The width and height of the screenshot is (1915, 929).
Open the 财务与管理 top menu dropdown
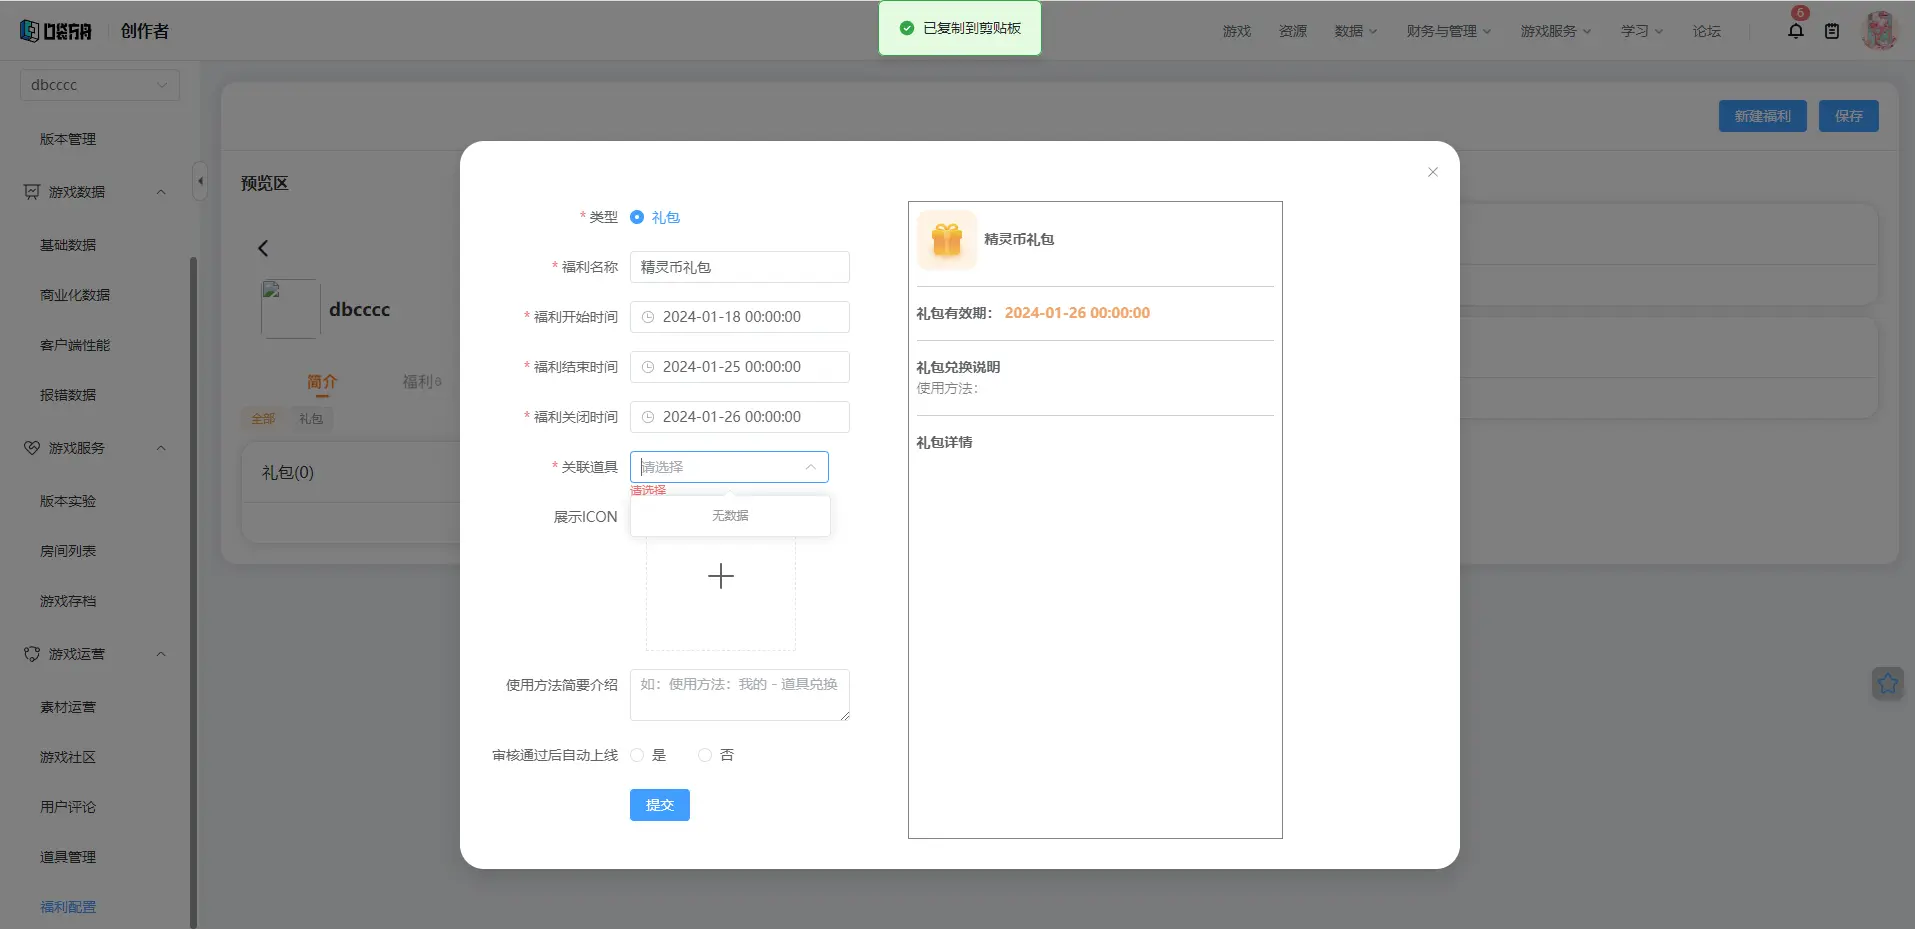pyautogui.click(x=1449, y=31)
